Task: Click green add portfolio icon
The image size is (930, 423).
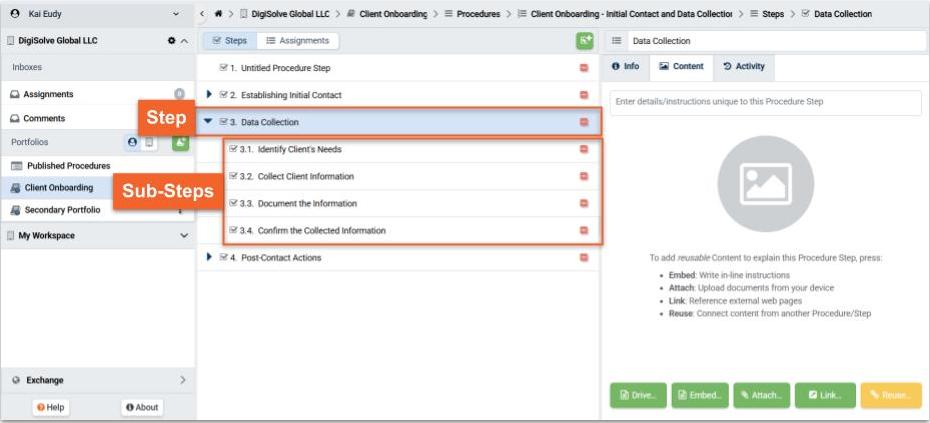Action: tap(180, 142)
